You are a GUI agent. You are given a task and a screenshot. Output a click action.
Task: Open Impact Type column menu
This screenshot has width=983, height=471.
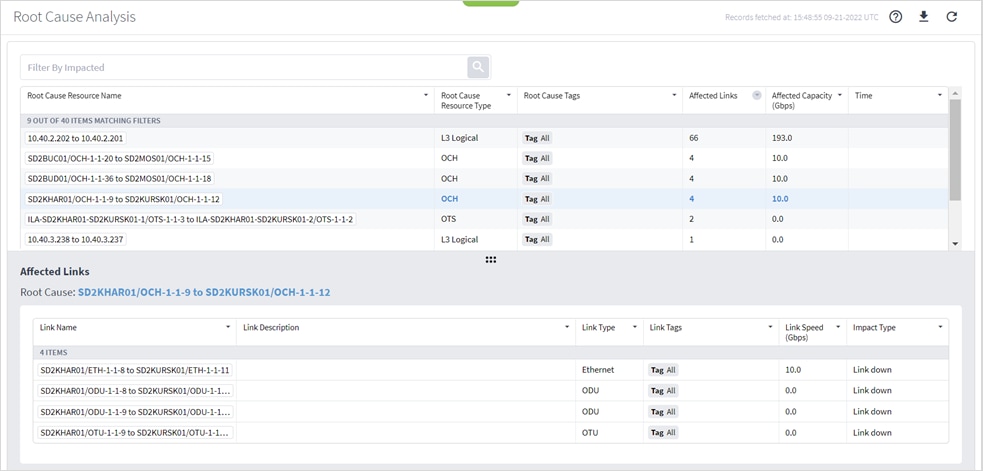tap(940, 327)
